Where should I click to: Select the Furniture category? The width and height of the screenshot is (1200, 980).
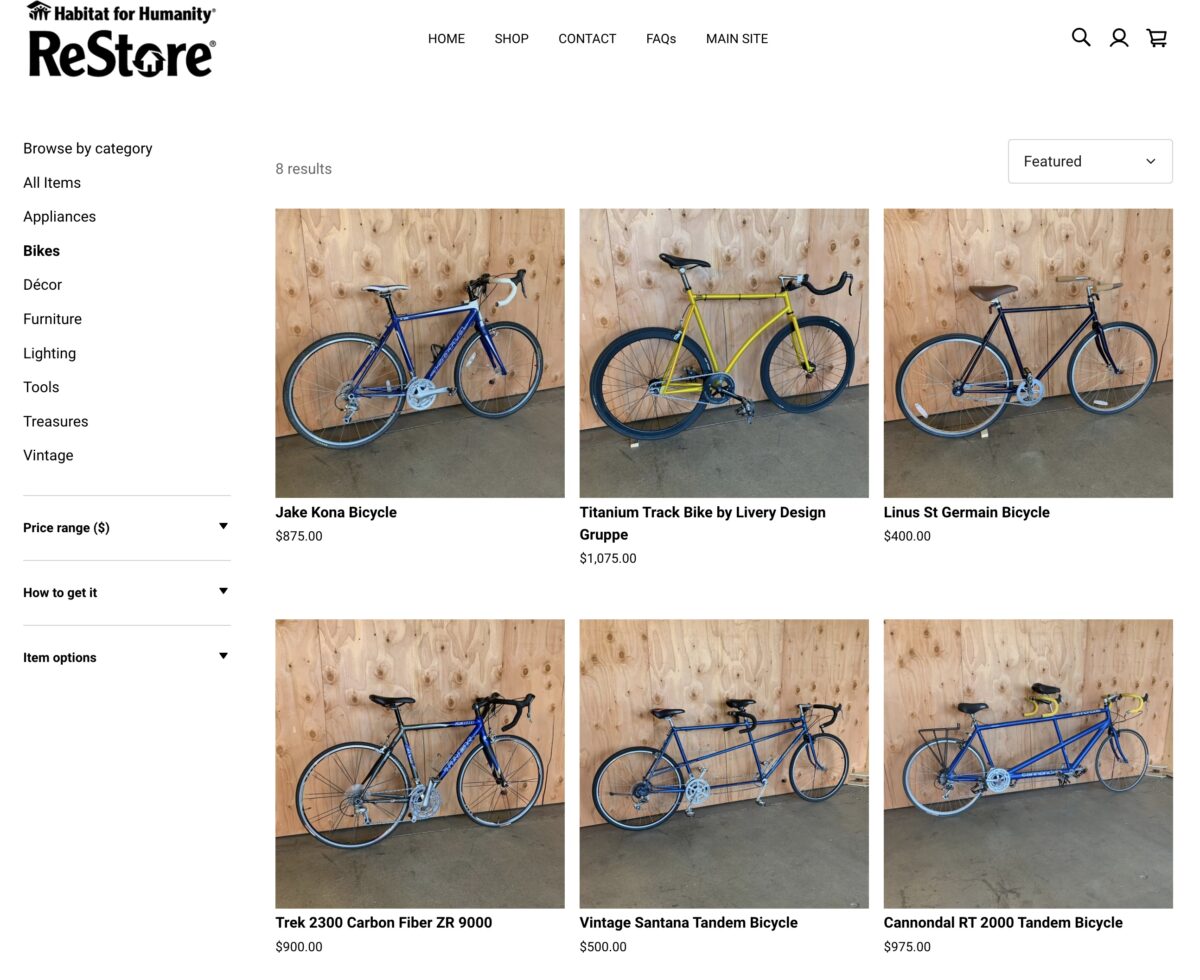pos(53,319)
